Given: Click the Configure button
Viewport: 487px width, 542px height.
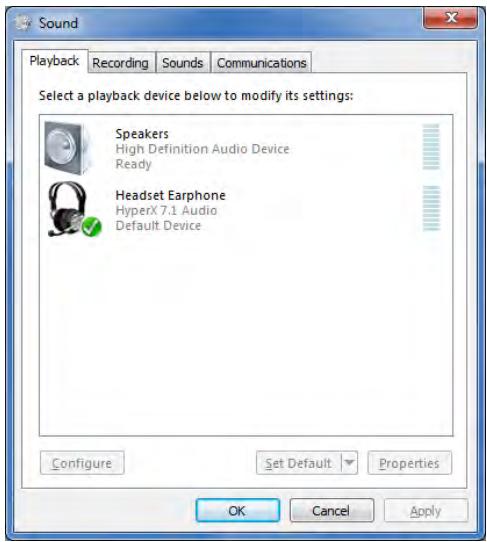Looking at the screenshot, I should (x=82, y=462).
